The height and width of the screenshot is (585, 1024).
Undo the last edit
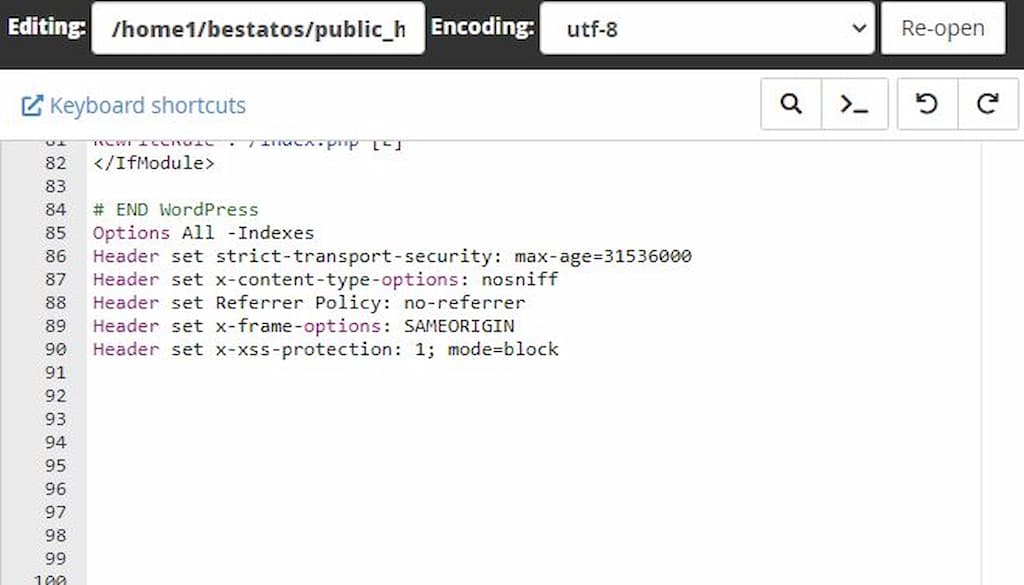(x=927, y=104)
